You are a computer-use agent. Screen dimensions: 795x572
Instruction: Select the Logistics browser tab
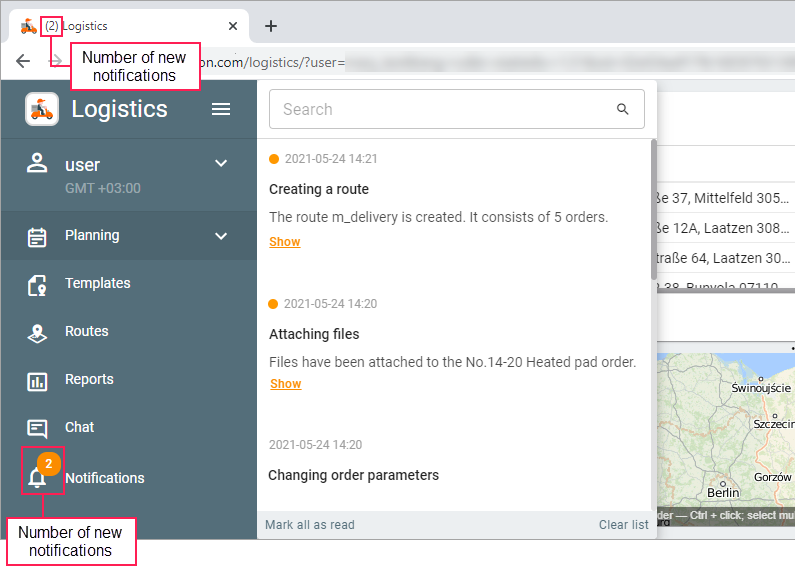130,26
